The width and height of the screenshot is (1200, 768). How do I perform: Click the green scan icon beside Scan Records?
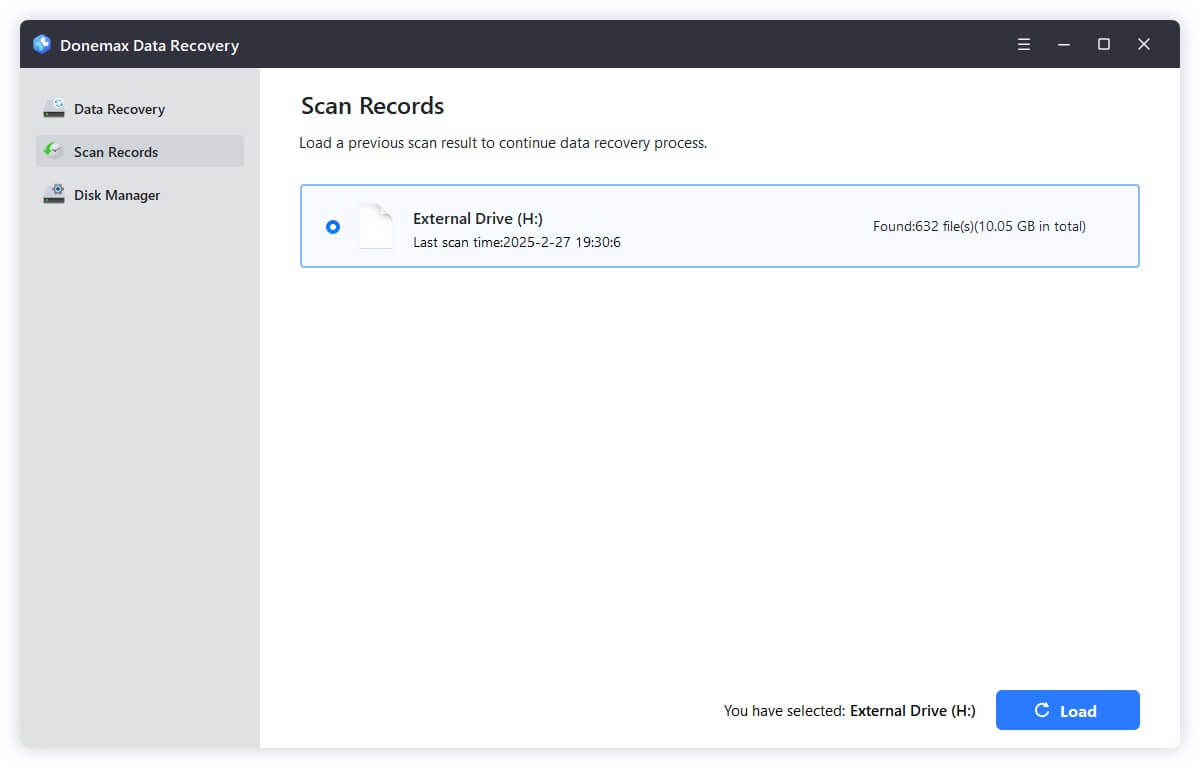pos(53,151)
